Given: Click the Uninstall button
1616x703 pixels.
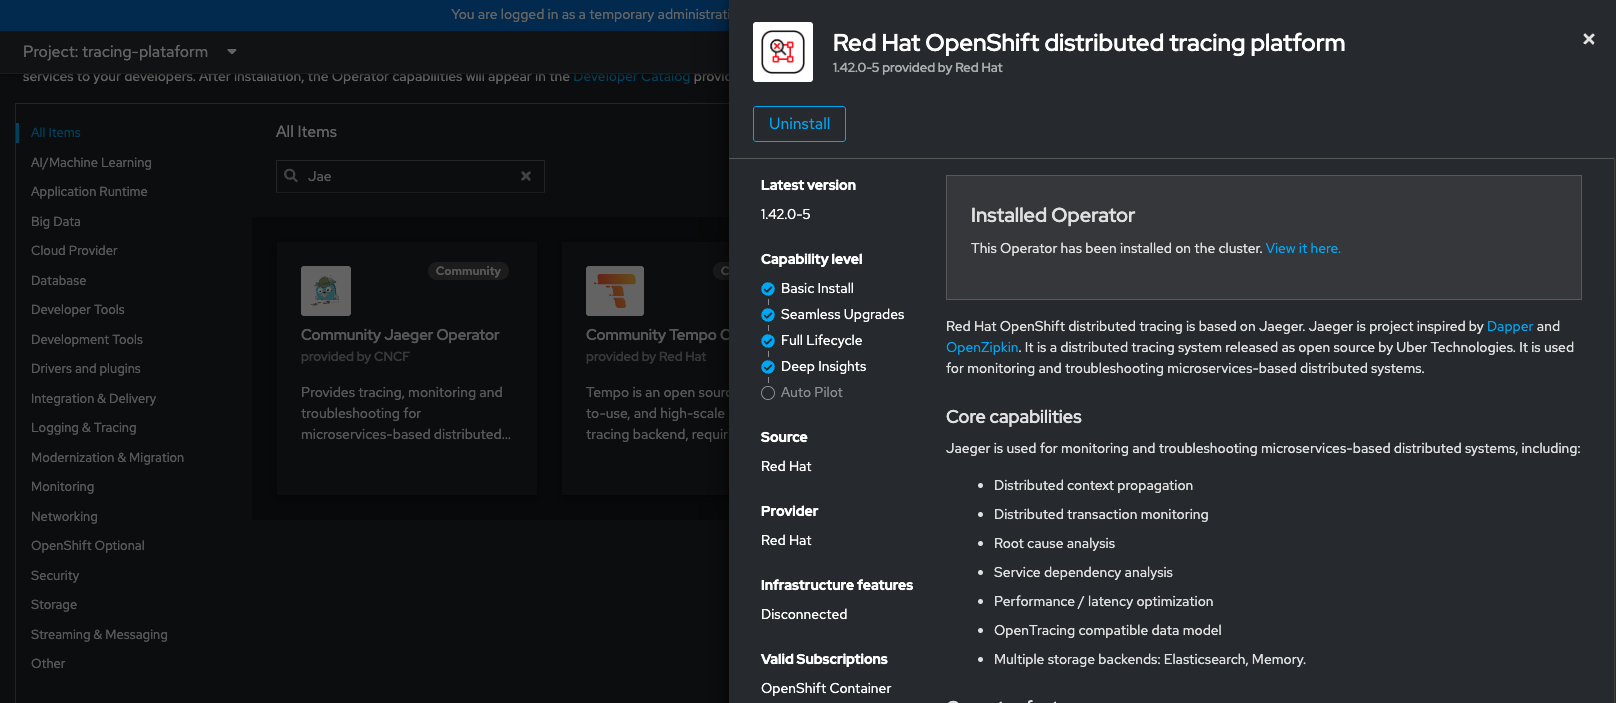Looking at the screenshot, I should click(x=799, y=124).
